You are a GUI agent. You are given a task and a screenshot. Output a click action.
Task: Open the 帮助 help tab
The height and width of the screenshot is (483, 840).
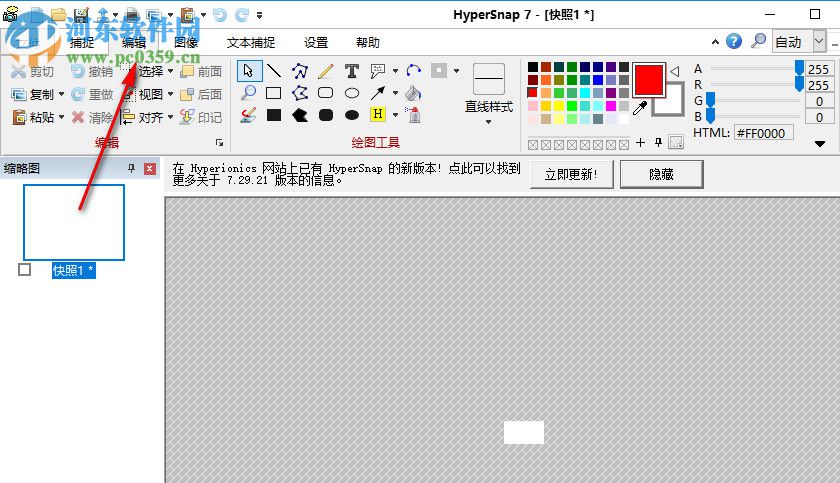(368, 43)
